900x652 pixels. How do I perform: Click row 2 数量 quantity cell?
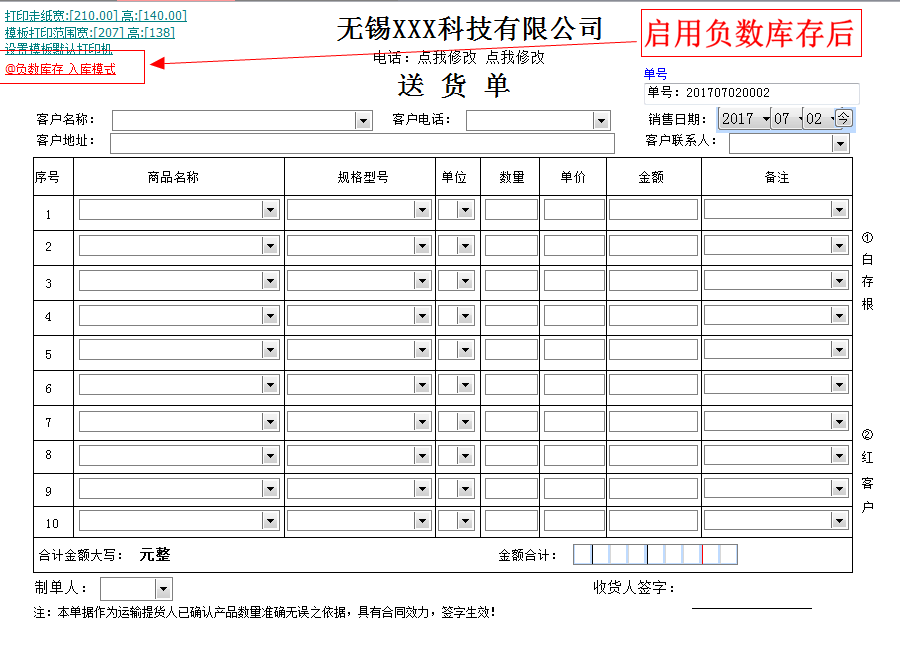[x=510, y=245]
